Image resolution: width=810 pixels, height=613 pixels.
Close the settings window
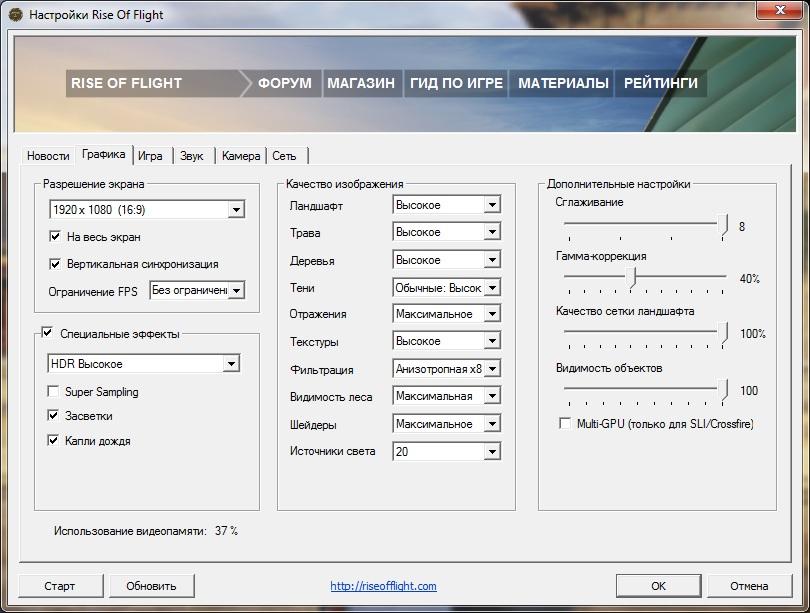[781, 9]
